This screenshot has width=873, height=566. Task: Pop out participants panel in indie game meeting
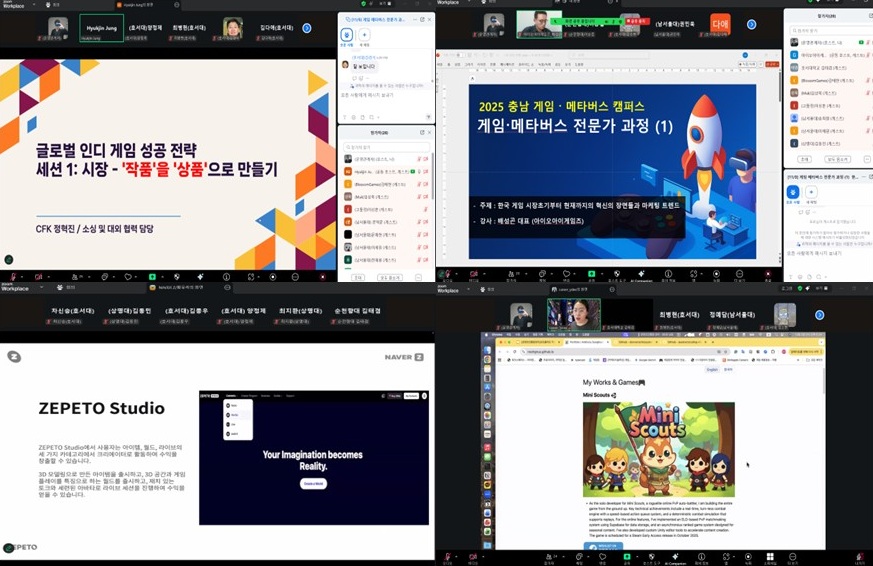point(422,132)
